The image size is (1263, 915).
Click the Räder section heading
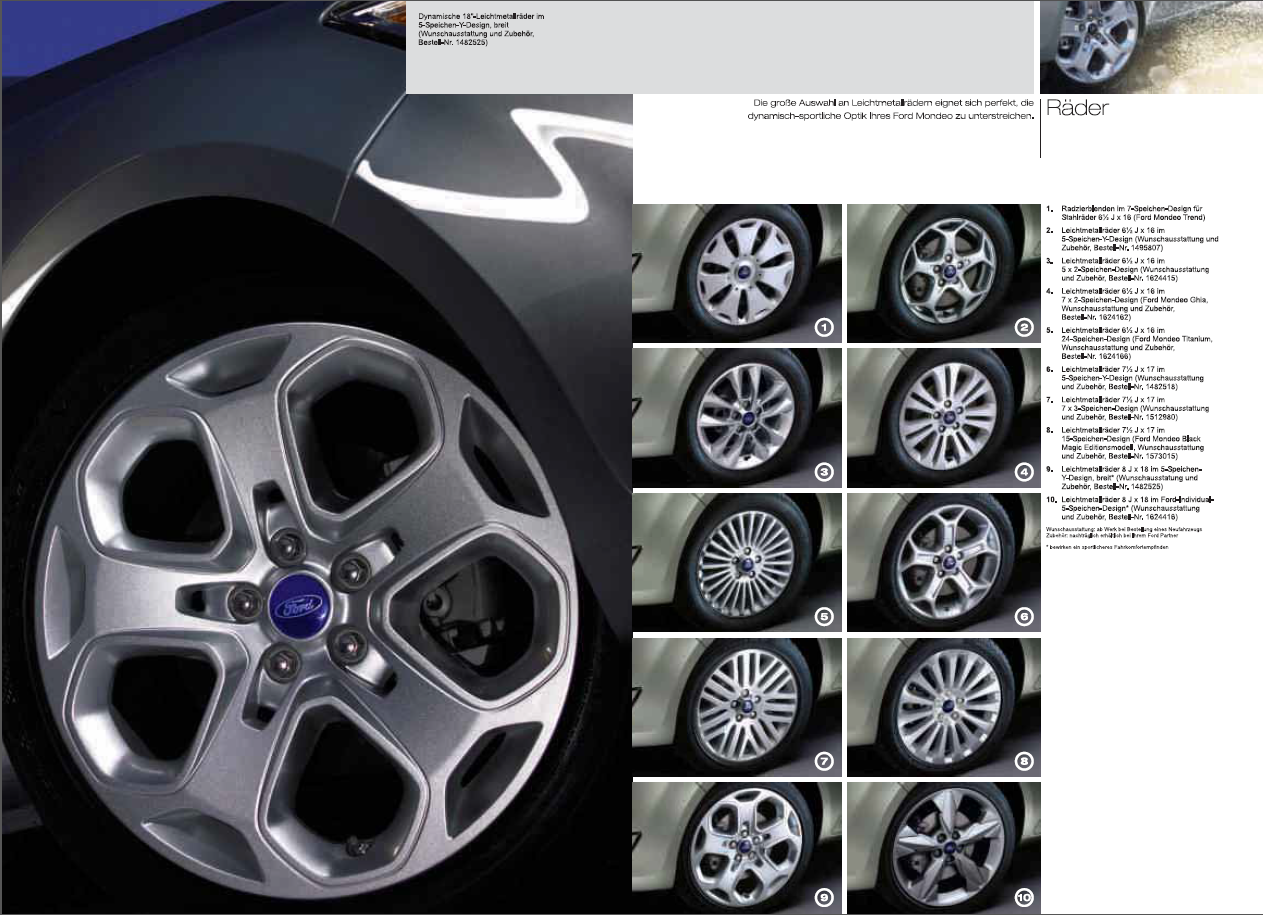1076,109
